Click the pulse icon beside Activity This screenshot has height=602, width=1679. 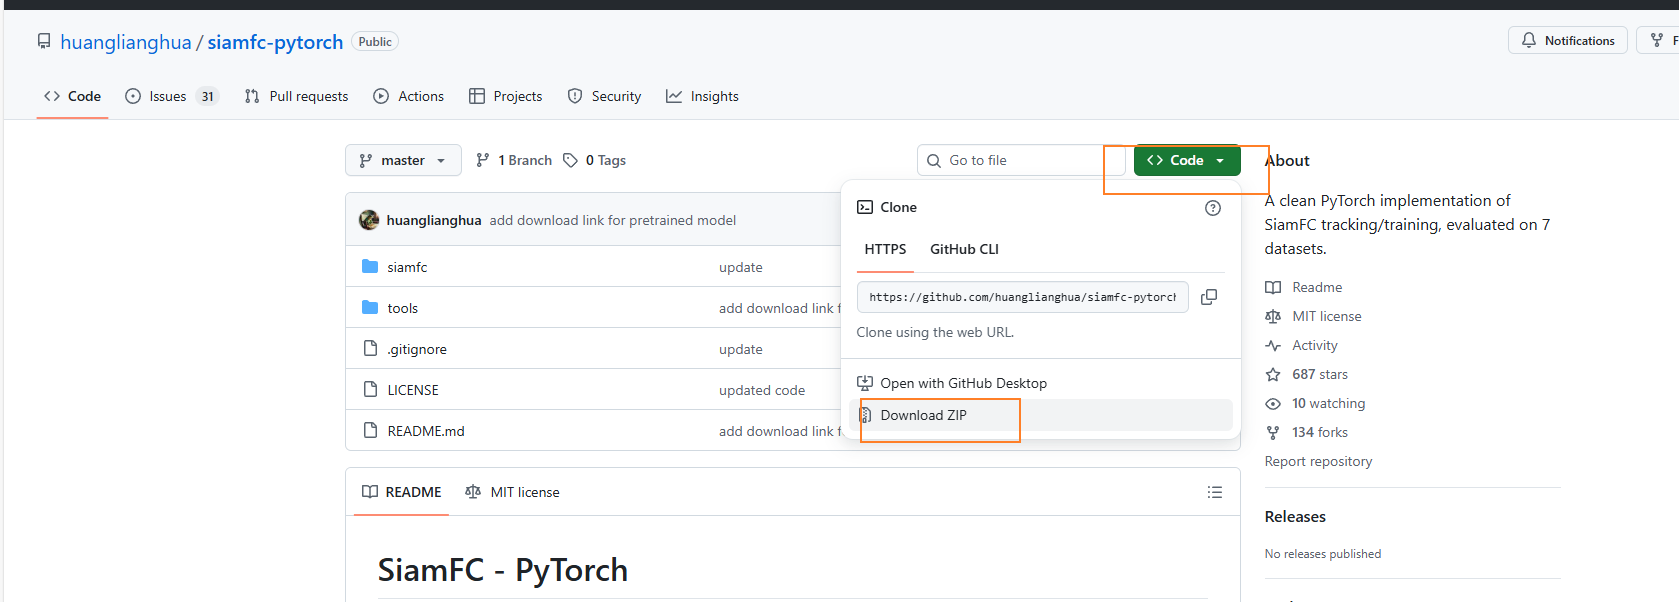1273,345
